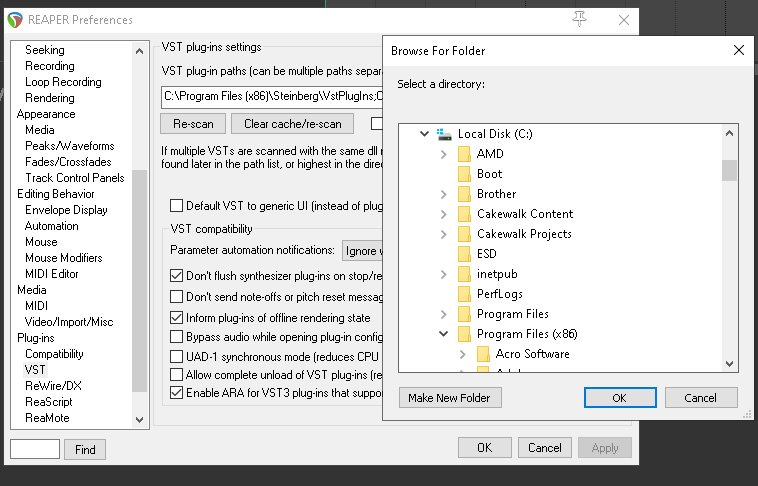The width and height of the screenshot is (758, 486).
Task: Uncheck Don't flush synthesizer plug-ins on stop
Action: click(176, 276)
